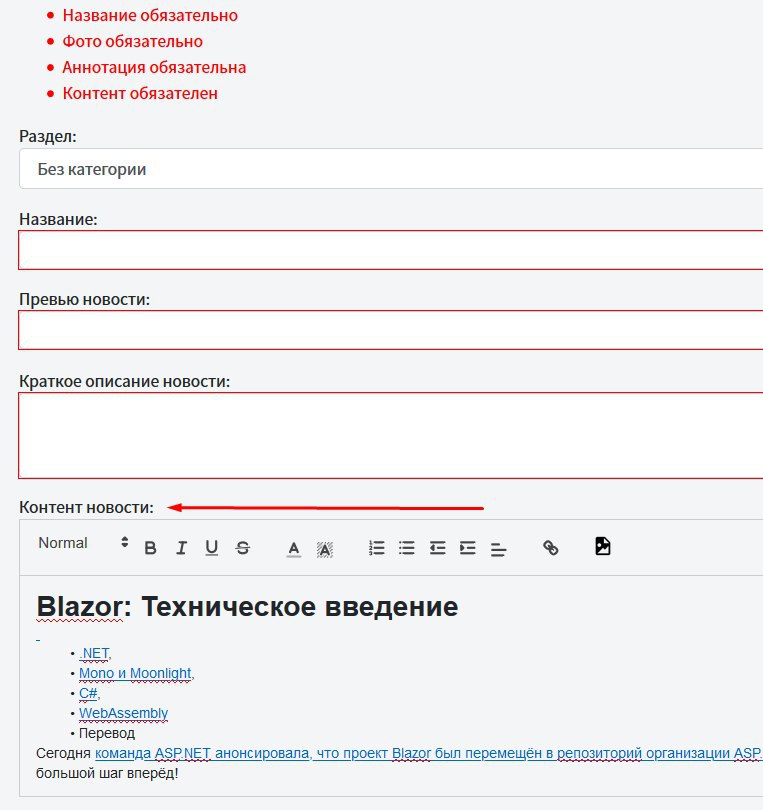Open the Mono и Moonlight link
This screenshot has width=763, height=810.
tap(135, 674)
